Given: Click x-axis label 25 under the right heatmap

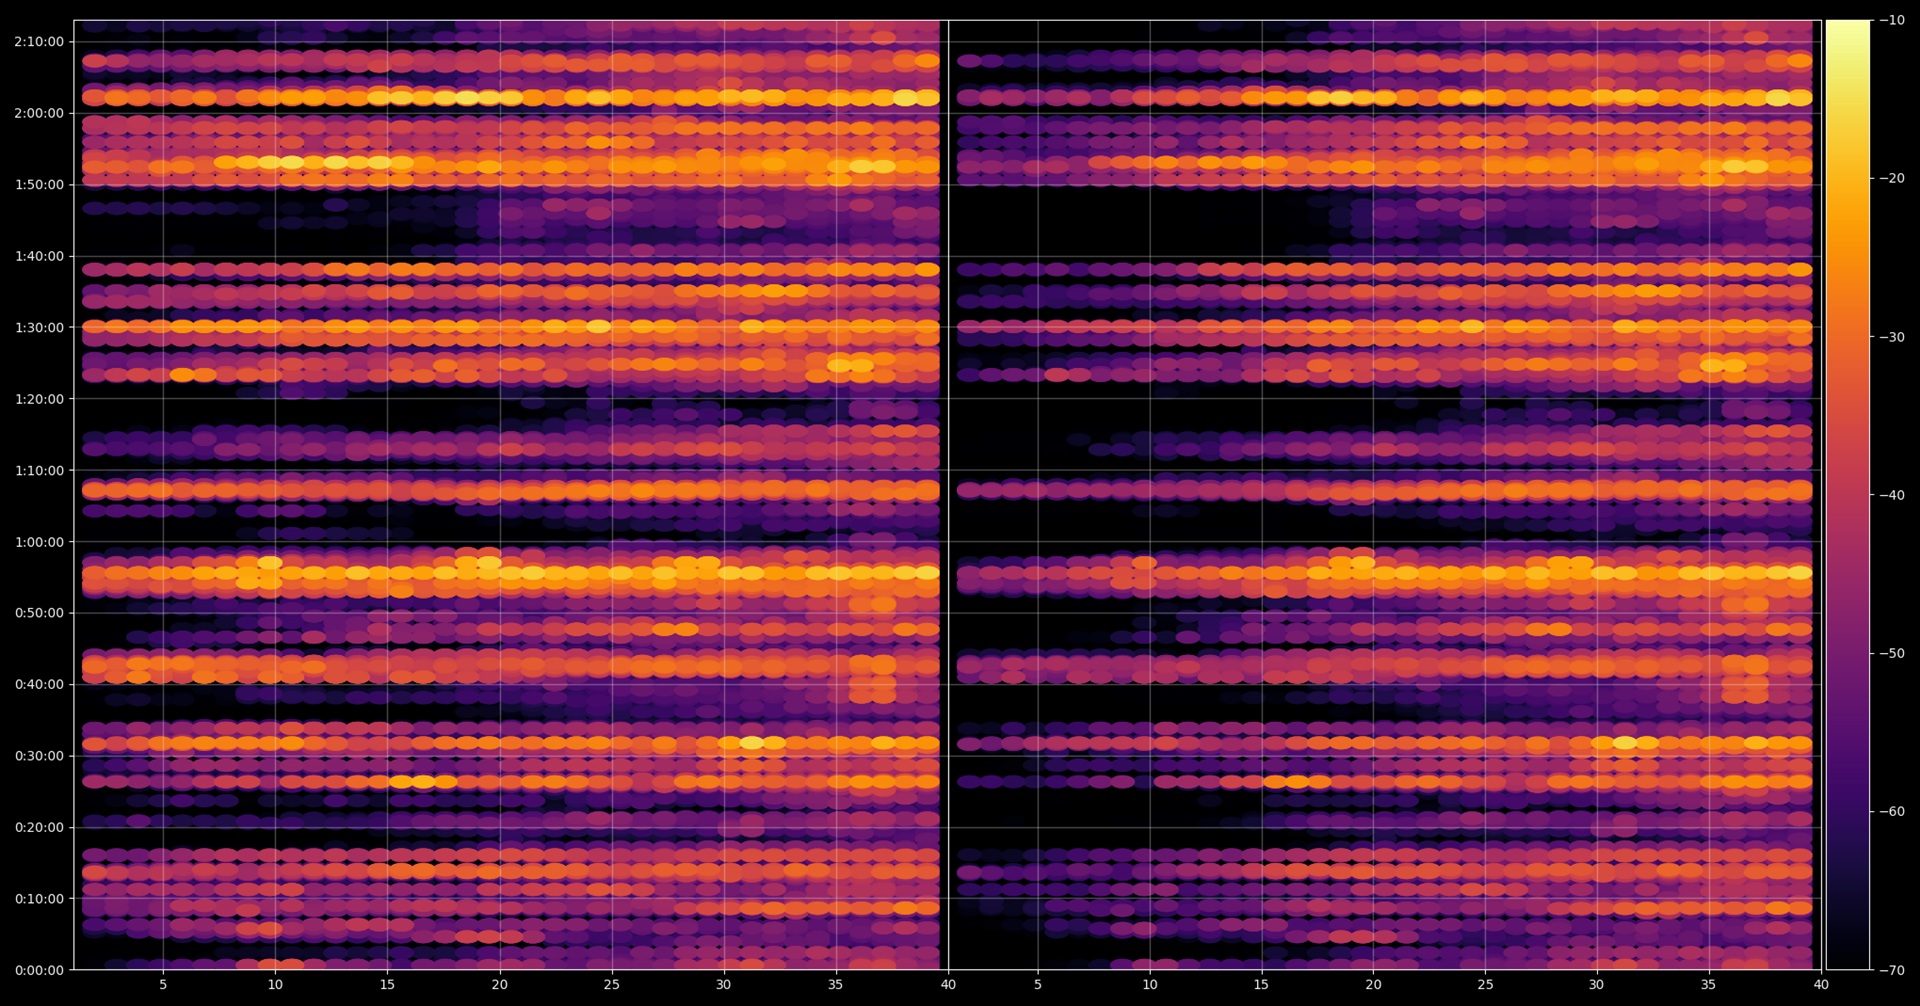Looking at the screenshot, I should click(x=1485, y=984).
